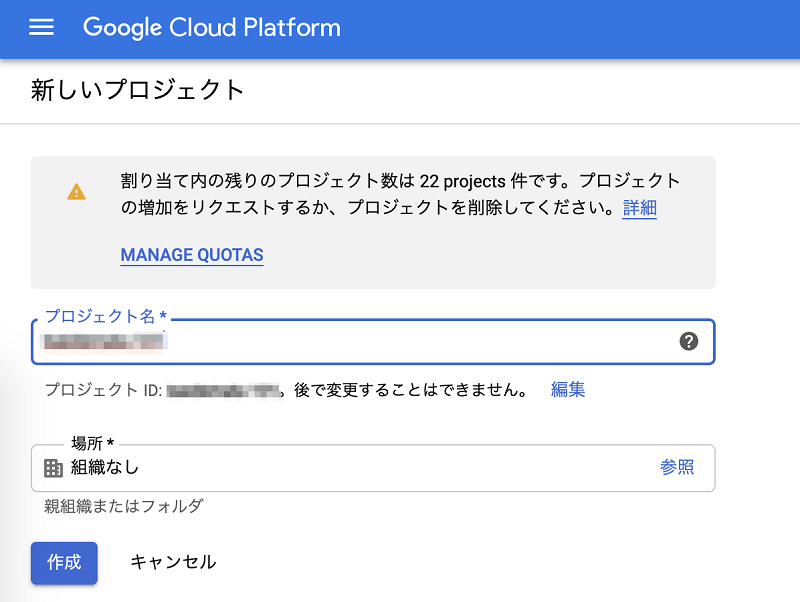
Task: Click 参照 to browse locations
Action: (x=677, y=467)
